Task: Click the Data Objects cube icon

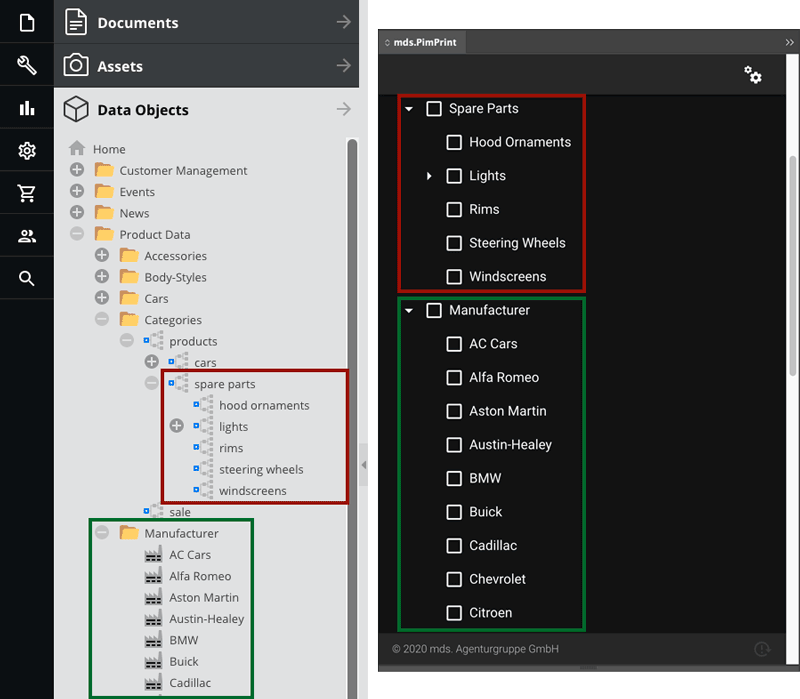Action: pyautogui.click(x=76, y=109)
